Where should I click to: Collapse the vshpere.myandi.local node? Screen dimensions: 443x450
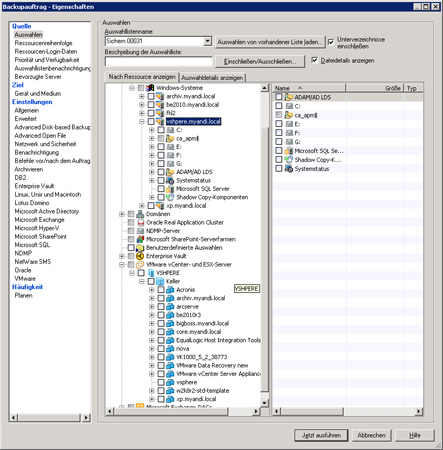point(142,122)
